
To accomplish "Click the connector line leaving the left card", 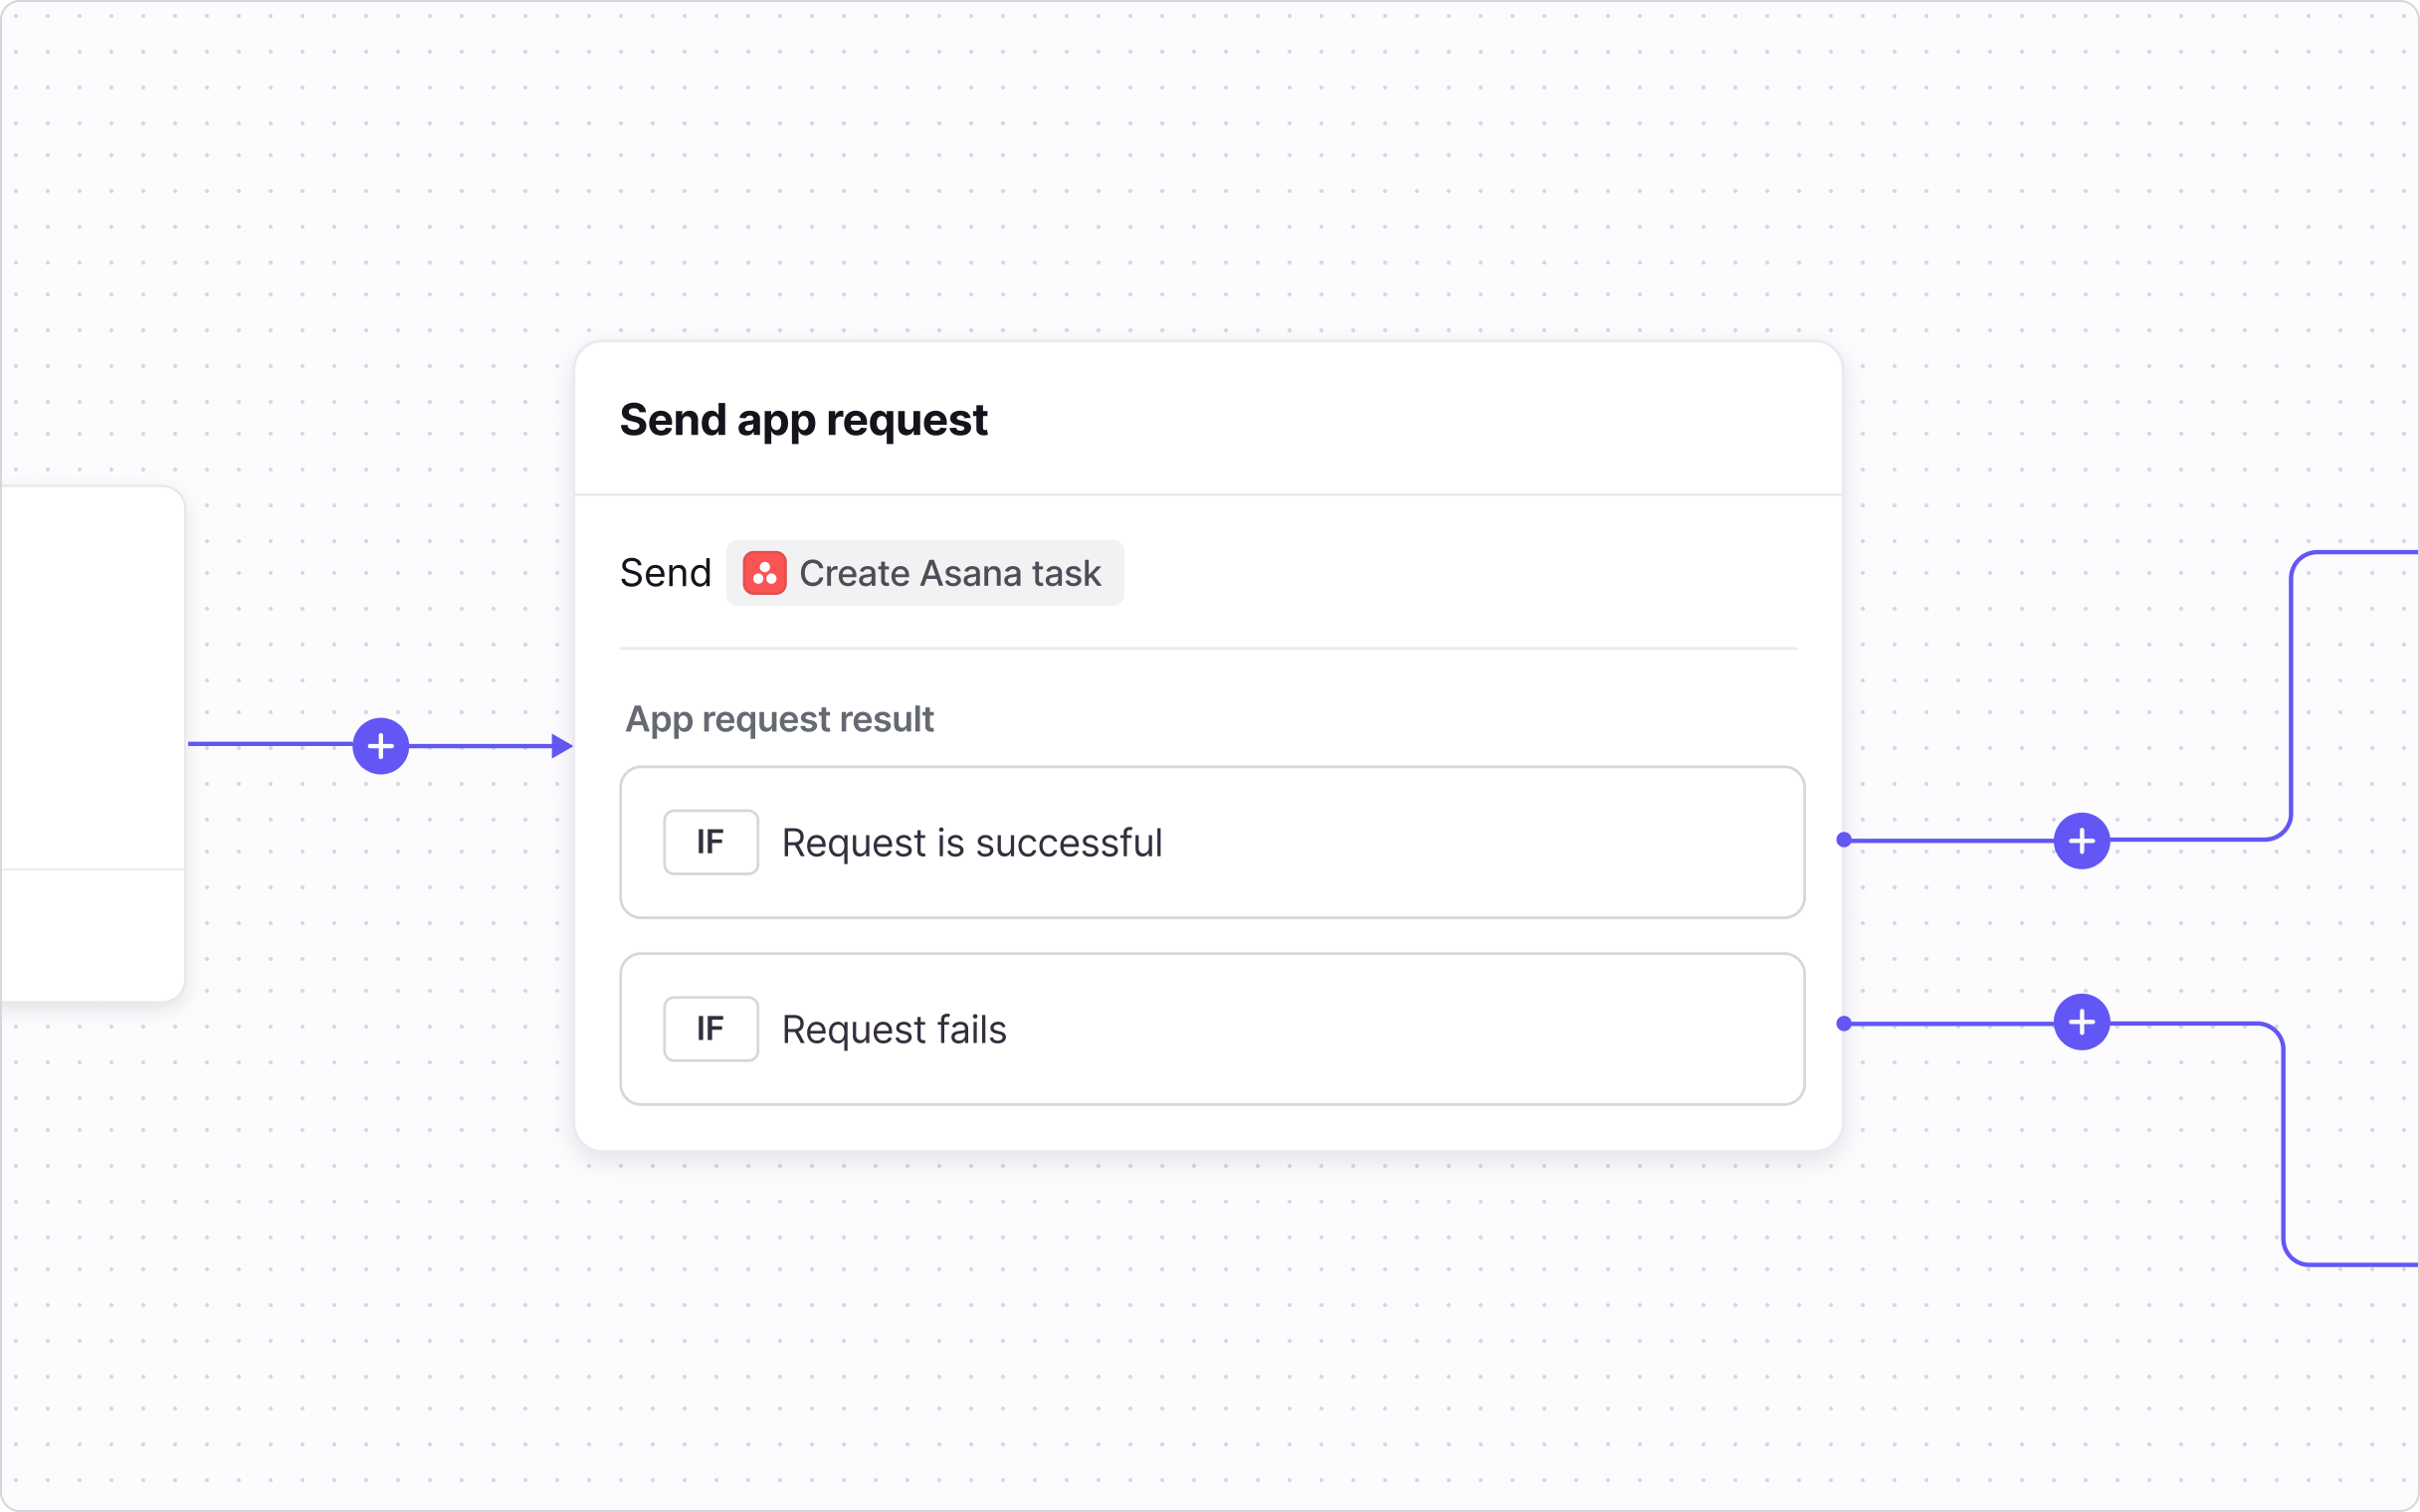I will click(268, 744).
